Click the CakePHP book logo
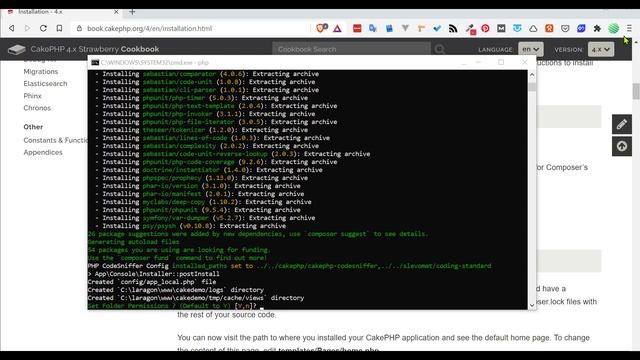 tap(17, 49)
